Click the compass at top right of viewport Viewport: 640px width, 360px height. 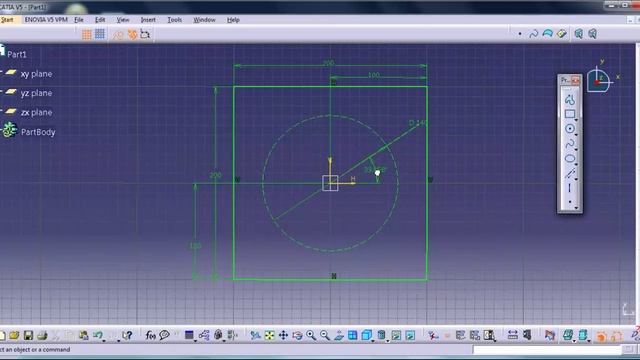(598, 81)
